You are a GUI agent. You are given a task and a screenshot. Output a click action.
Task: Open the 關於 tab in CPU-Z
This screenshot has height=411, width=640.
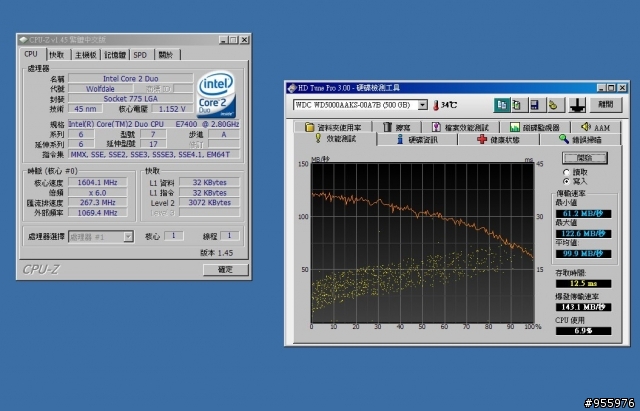pos(166,55)
